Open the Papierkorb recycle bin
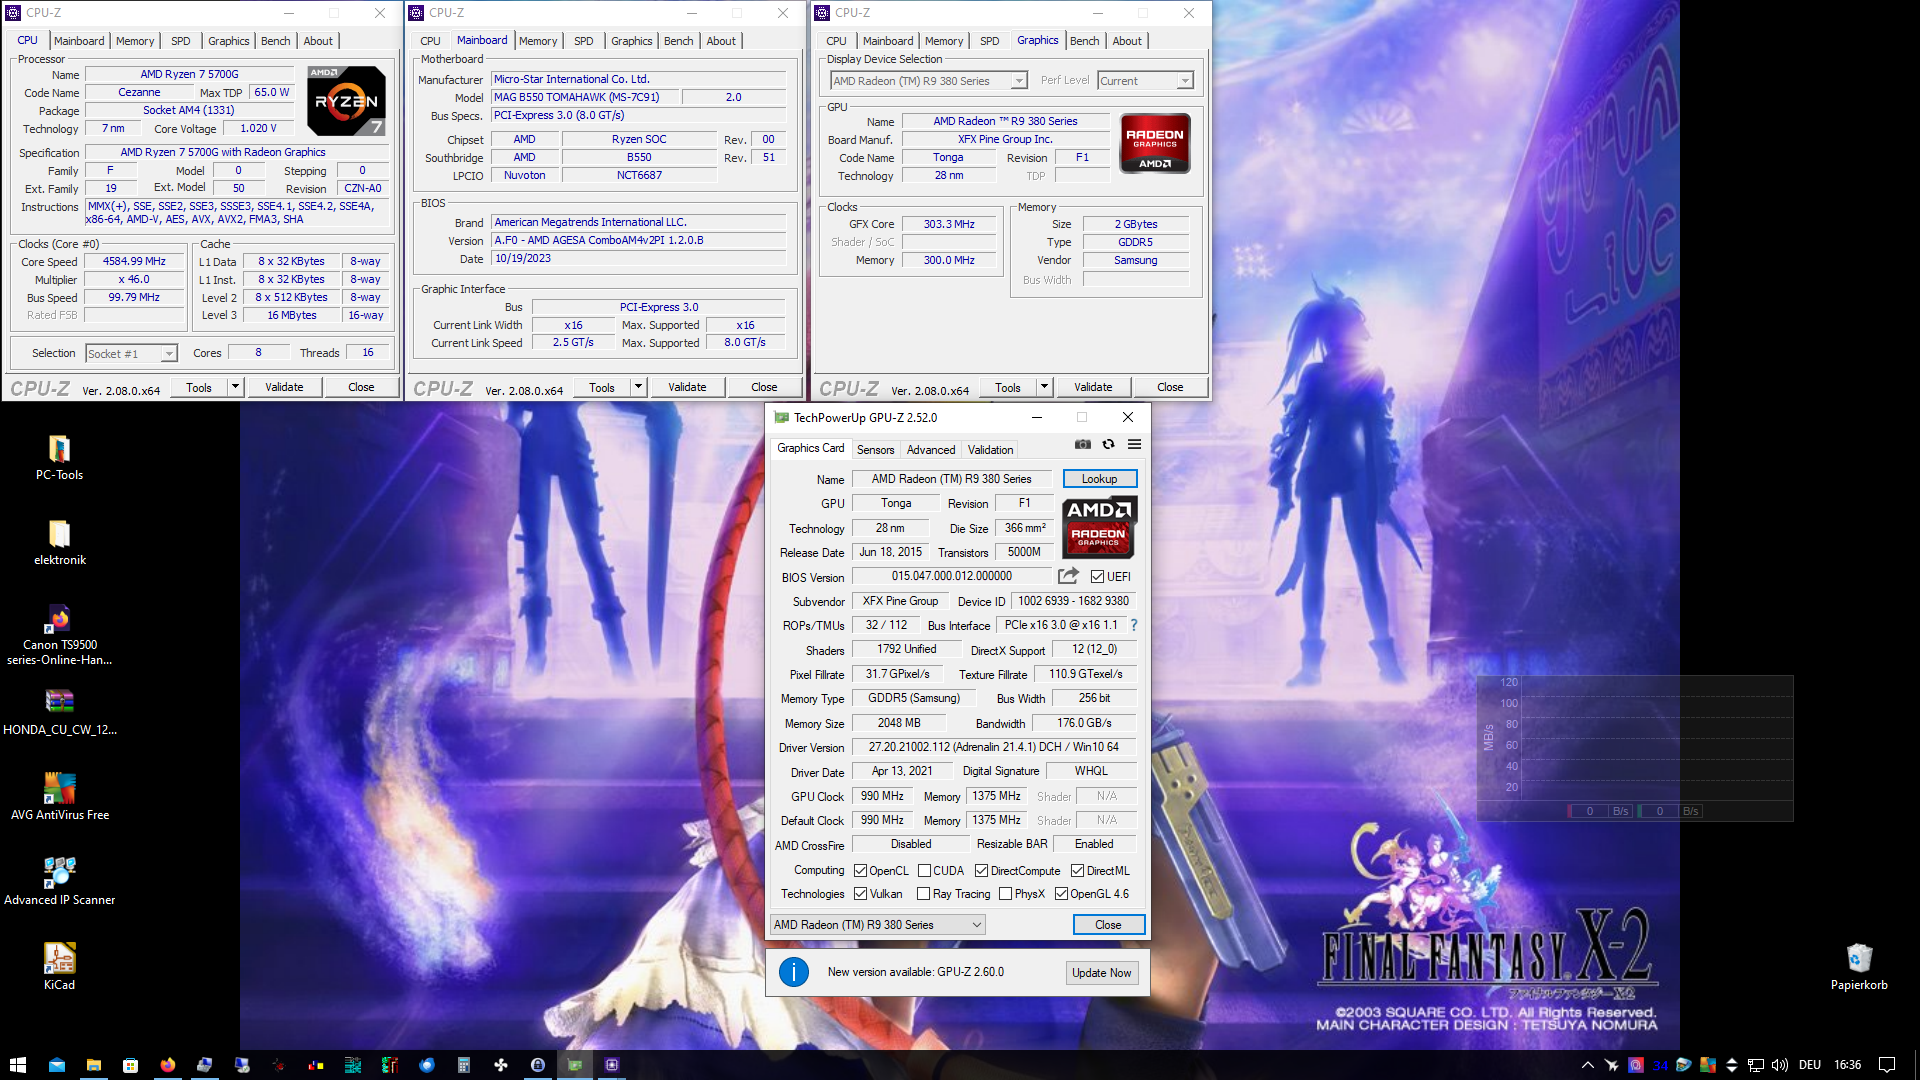The image size is (1920, 1080). (x=1859, y=967)
